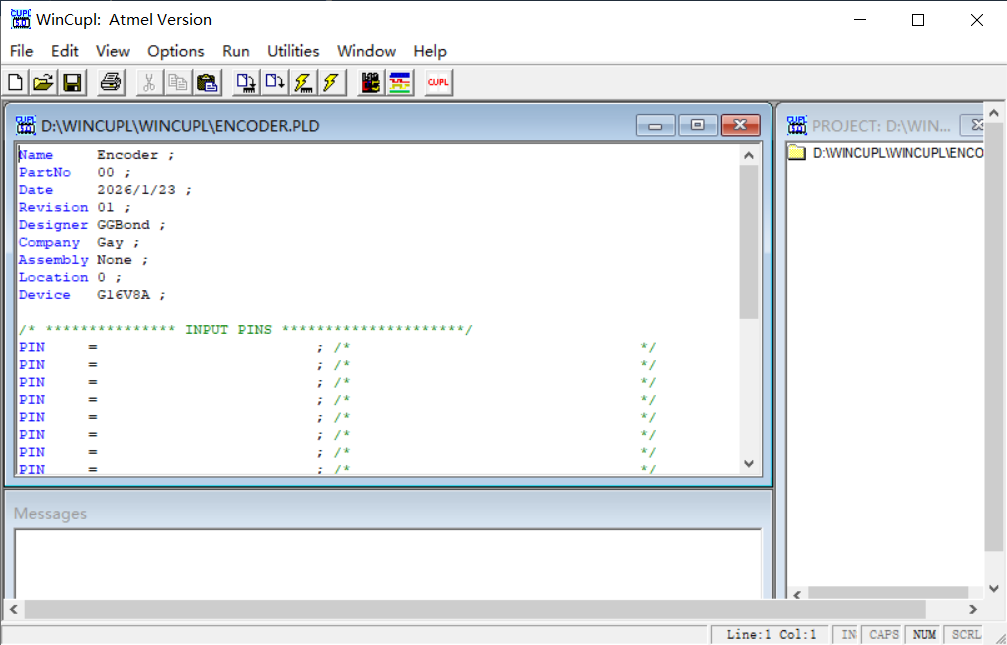Image resolution: width=1007 pixels, height=645 pixels.
Task: Run device independent compile toolbar icon
Action: click(275, 83)
